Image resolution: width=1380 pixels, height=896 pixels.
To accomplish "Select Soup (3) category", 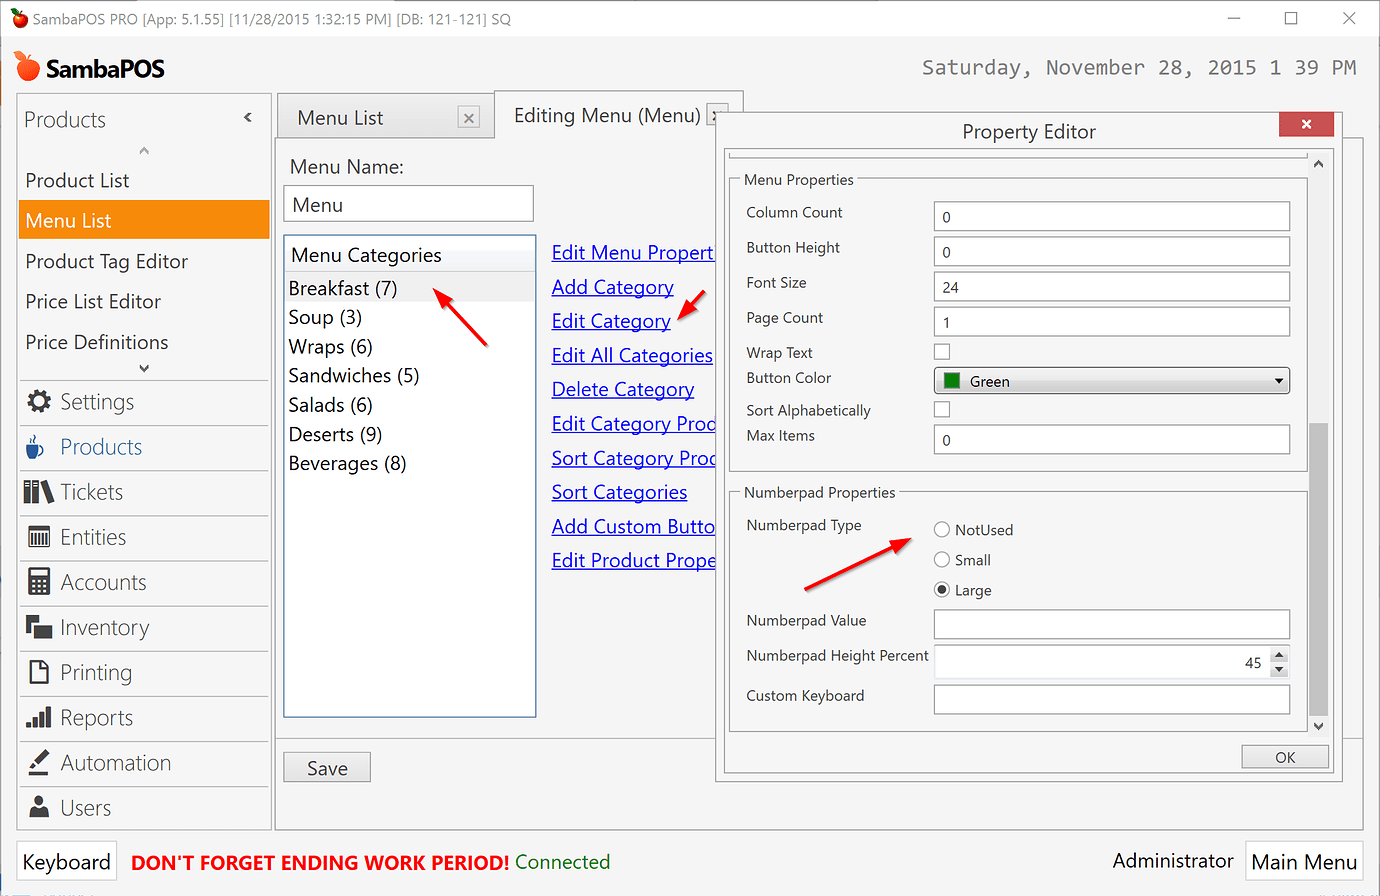I will (410, 317).
